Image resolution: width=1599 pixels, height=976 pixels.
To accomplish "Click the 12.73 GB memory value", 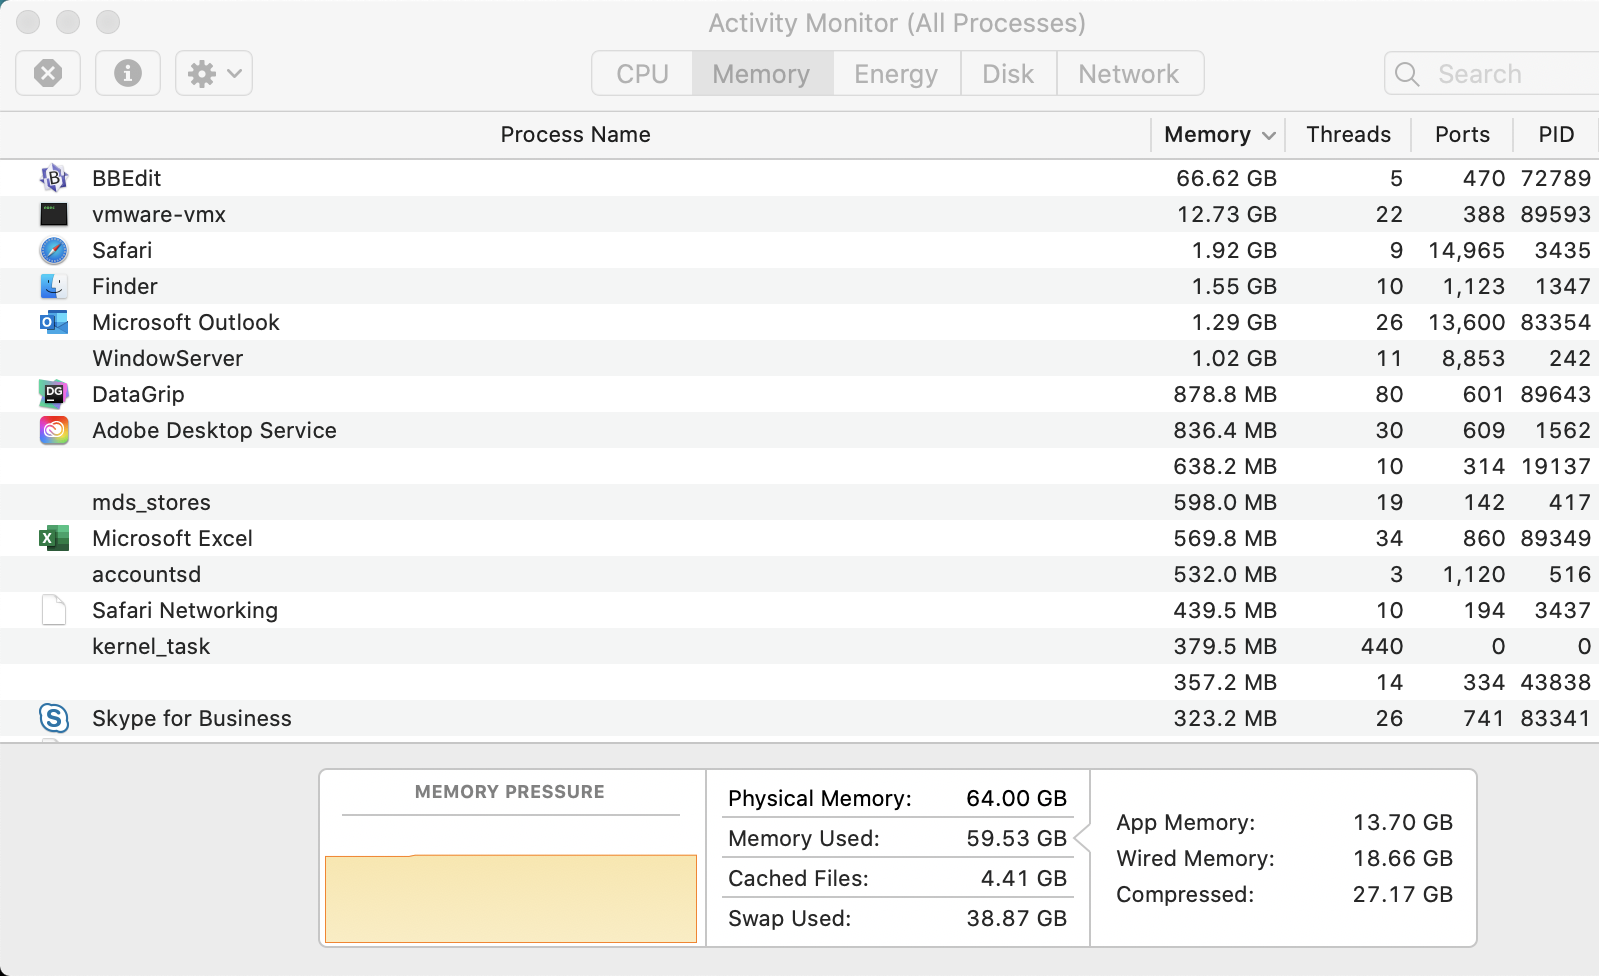I will 1227,214.
